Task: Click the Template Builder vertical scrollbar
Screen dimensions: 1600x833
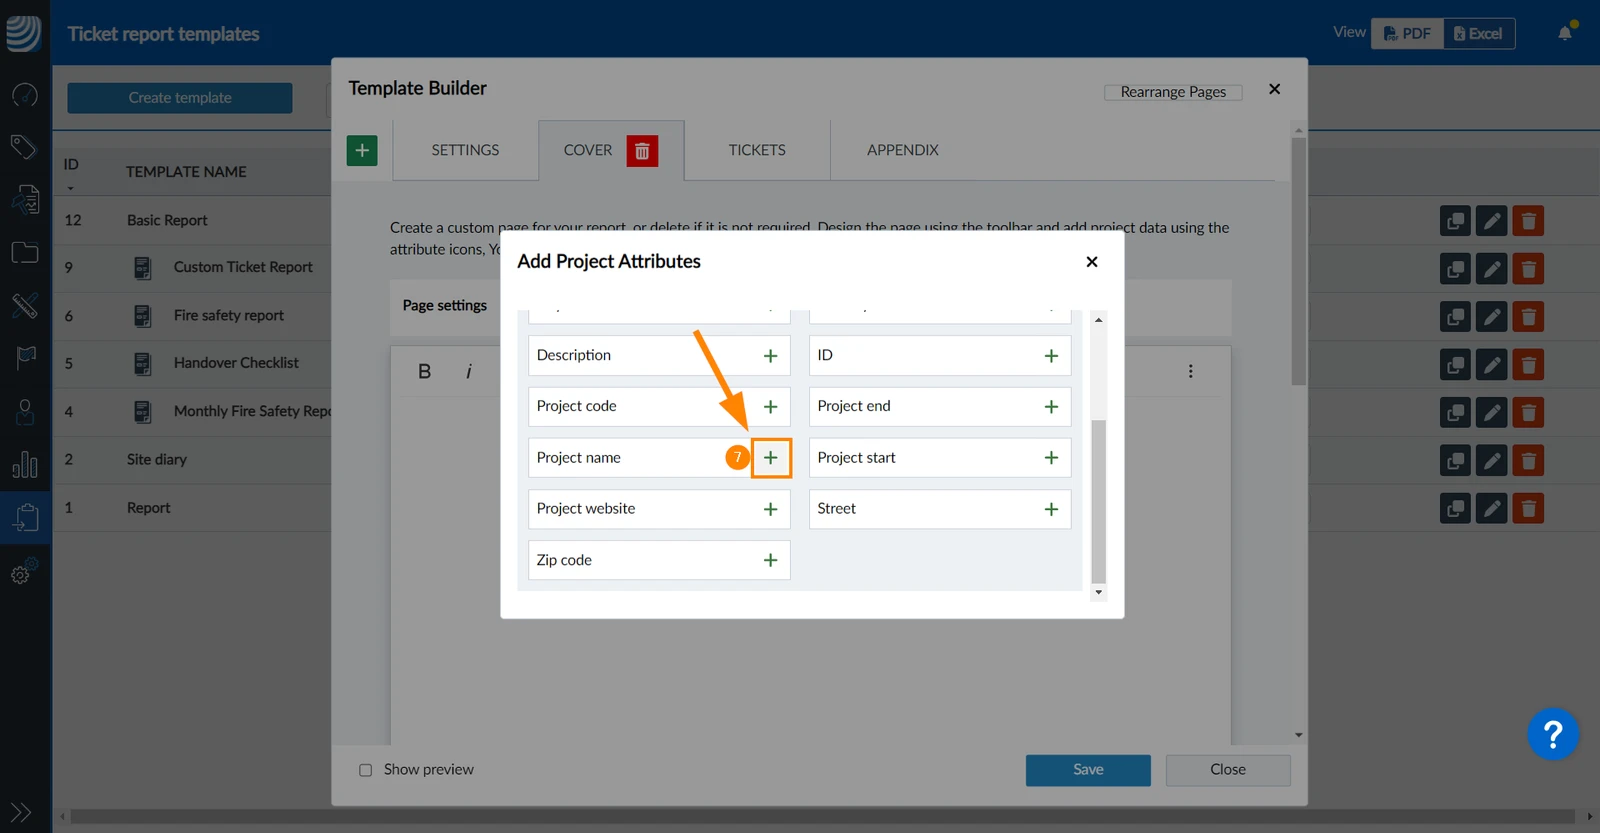Action: point(1298,262)
